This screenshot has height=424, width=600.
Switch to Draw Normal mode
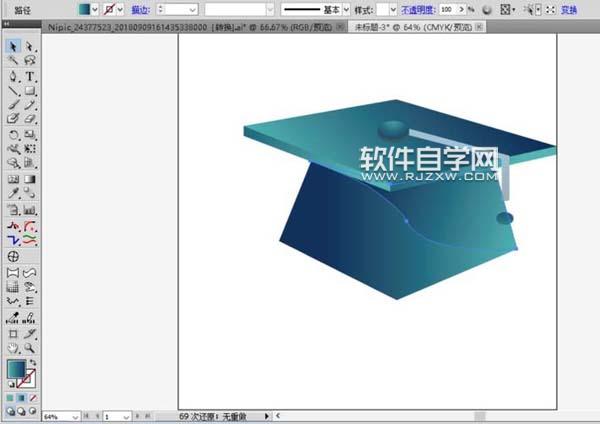tap(10, 411)
